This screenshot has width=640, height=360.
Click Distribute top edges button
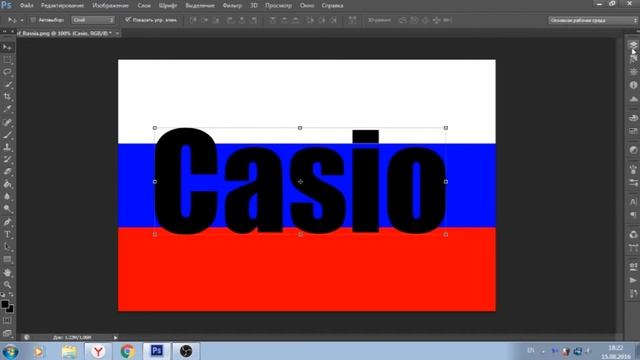coord(273,20)
